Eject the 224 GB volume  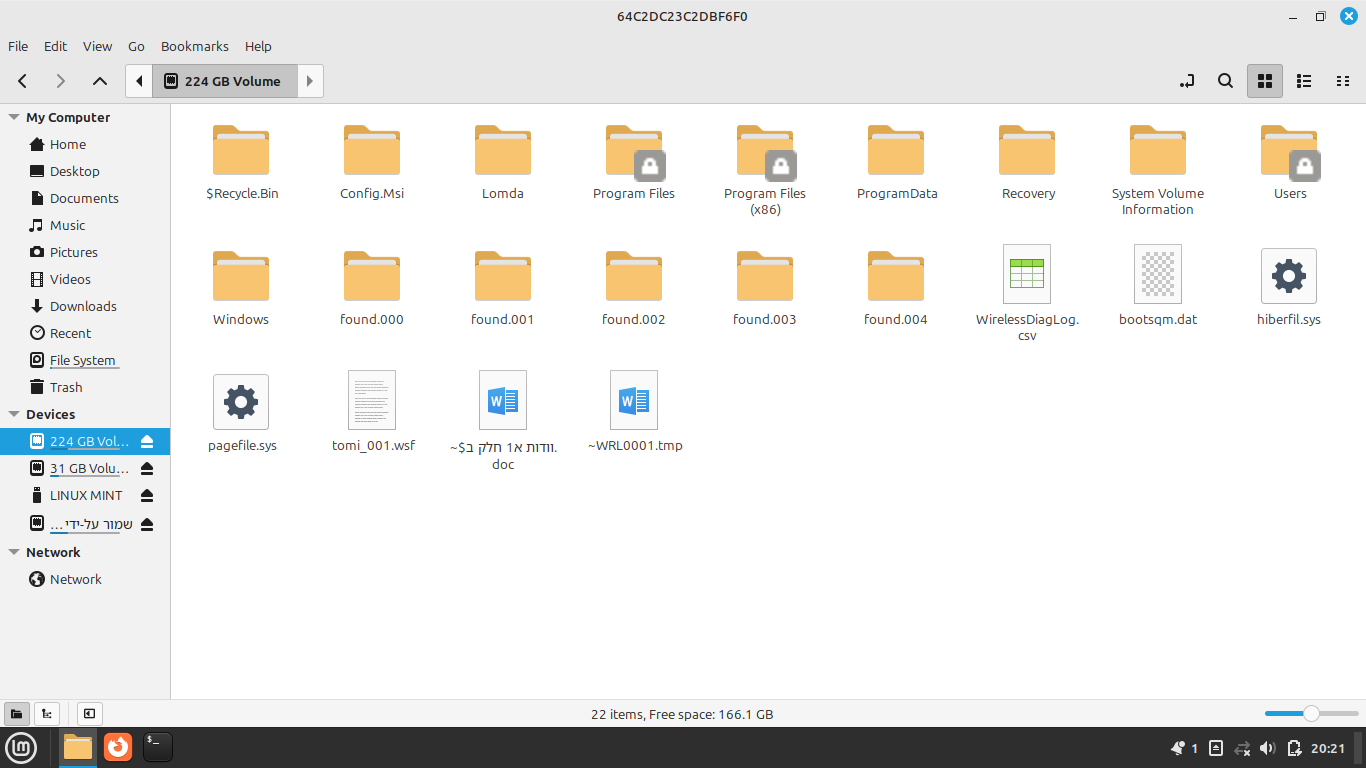147,441
